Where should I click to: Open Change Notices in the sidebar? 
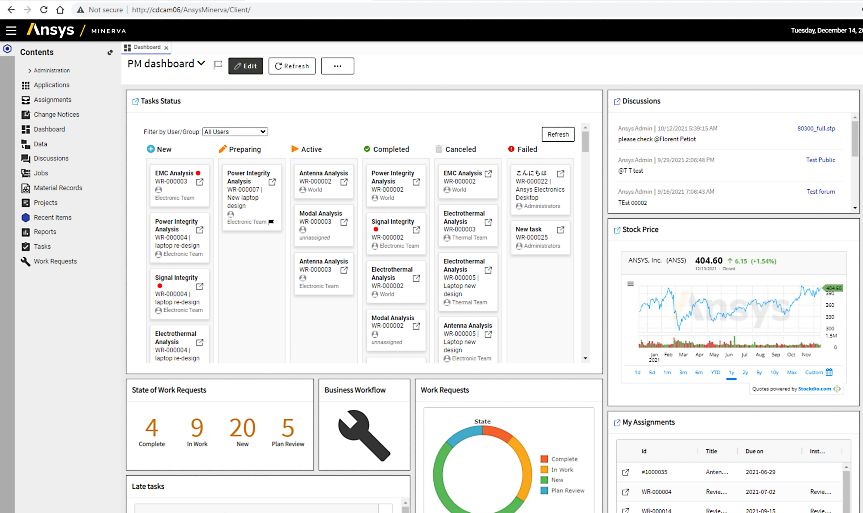56,114
